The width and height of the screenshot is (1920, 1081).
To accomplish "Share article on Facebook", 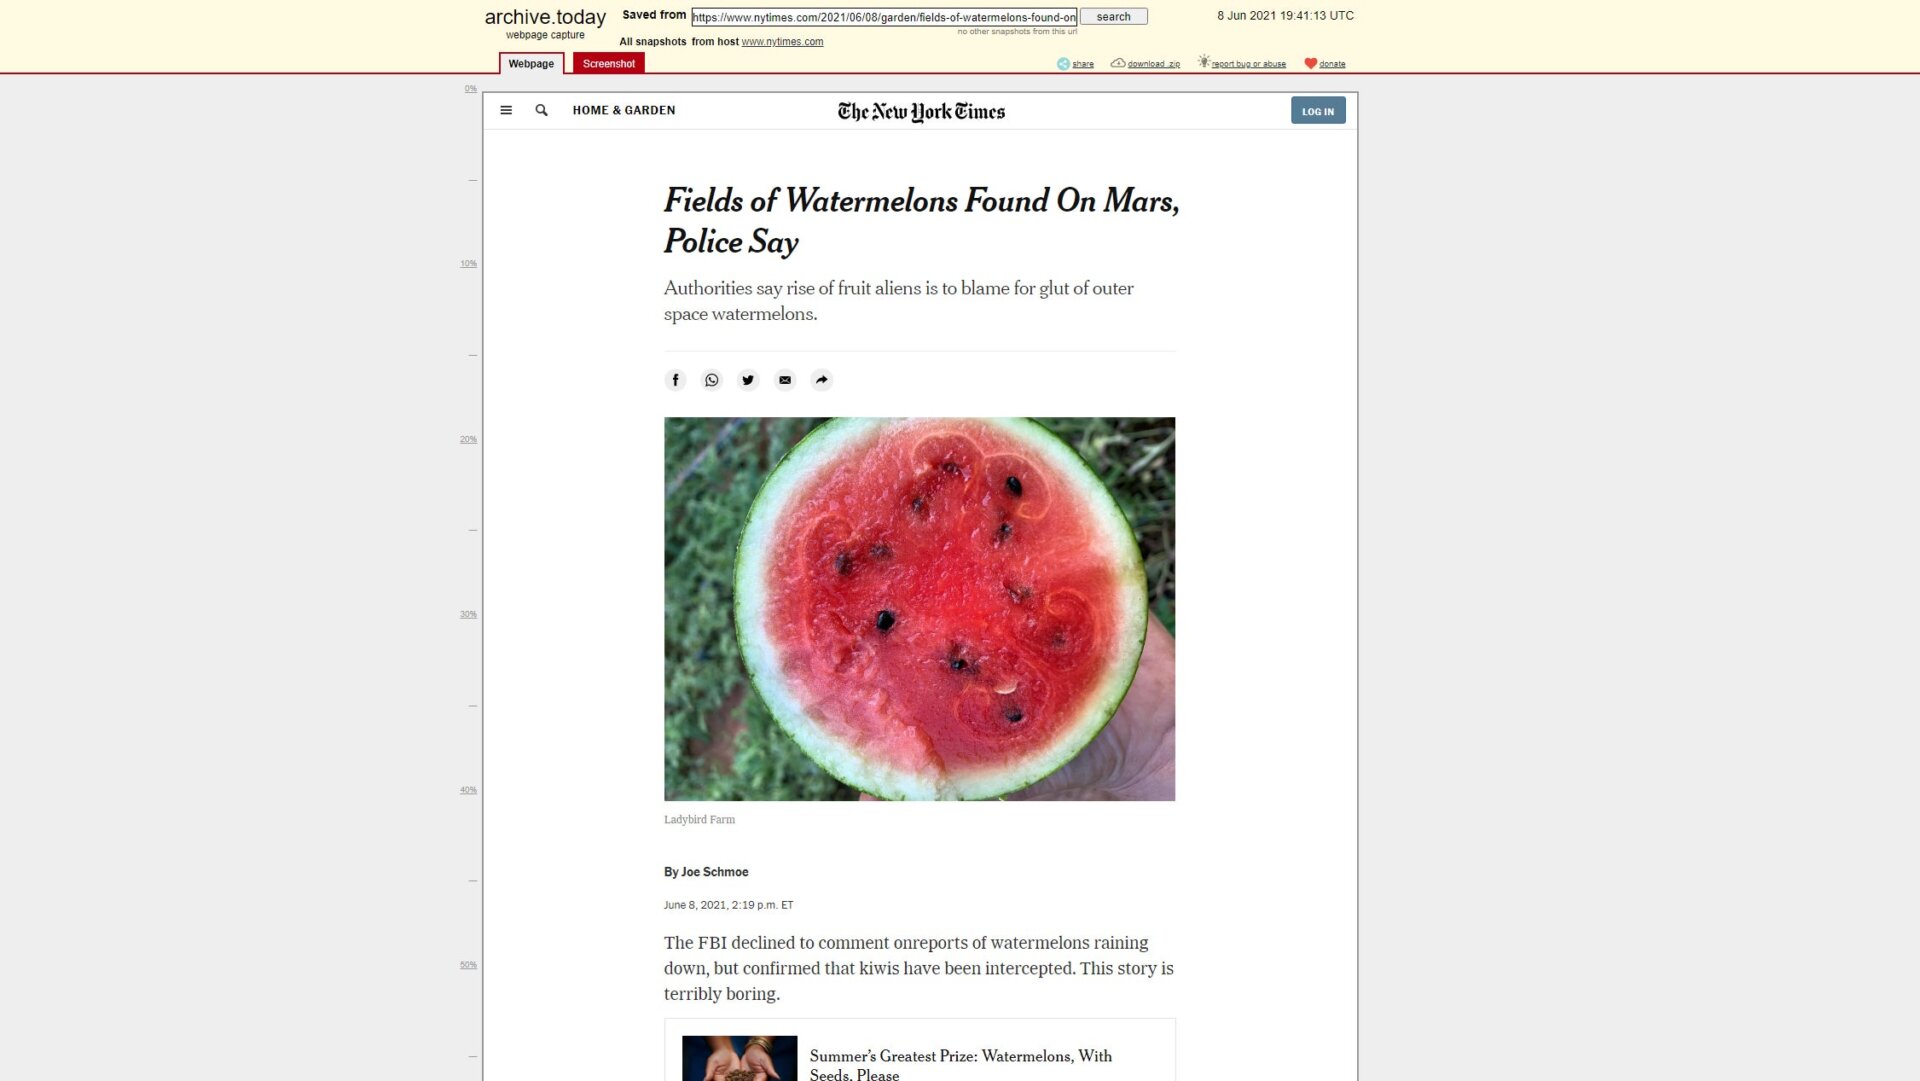I will coord(675,380).
